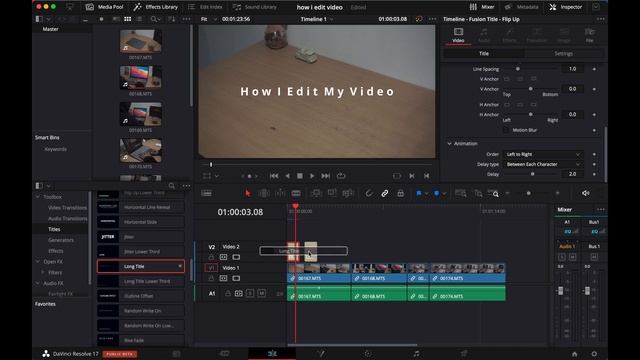Screen dimensions: 640x360
Task: Click the H Anchor slider handle
Action: (x=531, y=114)
